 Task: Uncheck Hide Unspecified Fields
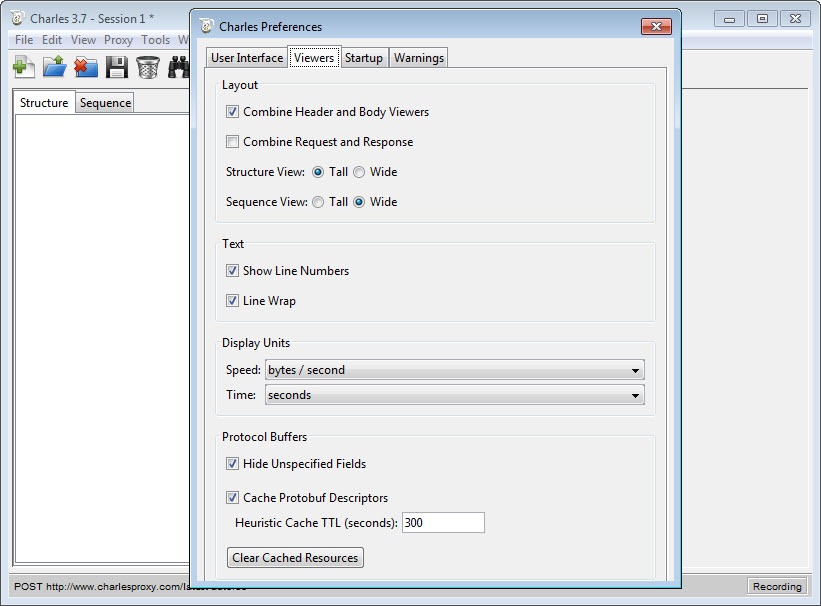pos(232,464)
